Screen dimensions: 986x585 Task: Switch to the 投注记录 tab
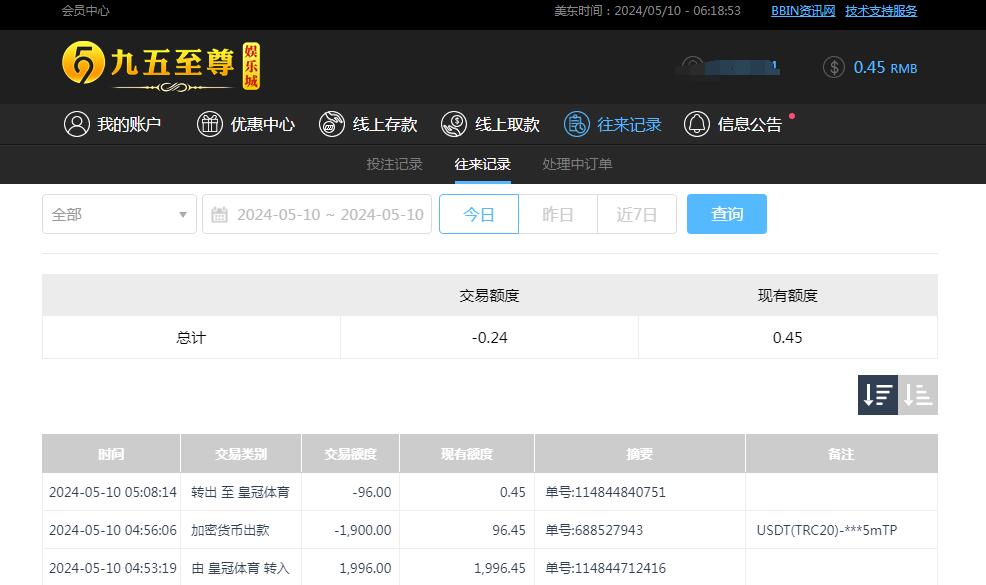click(x=394, y=164)
